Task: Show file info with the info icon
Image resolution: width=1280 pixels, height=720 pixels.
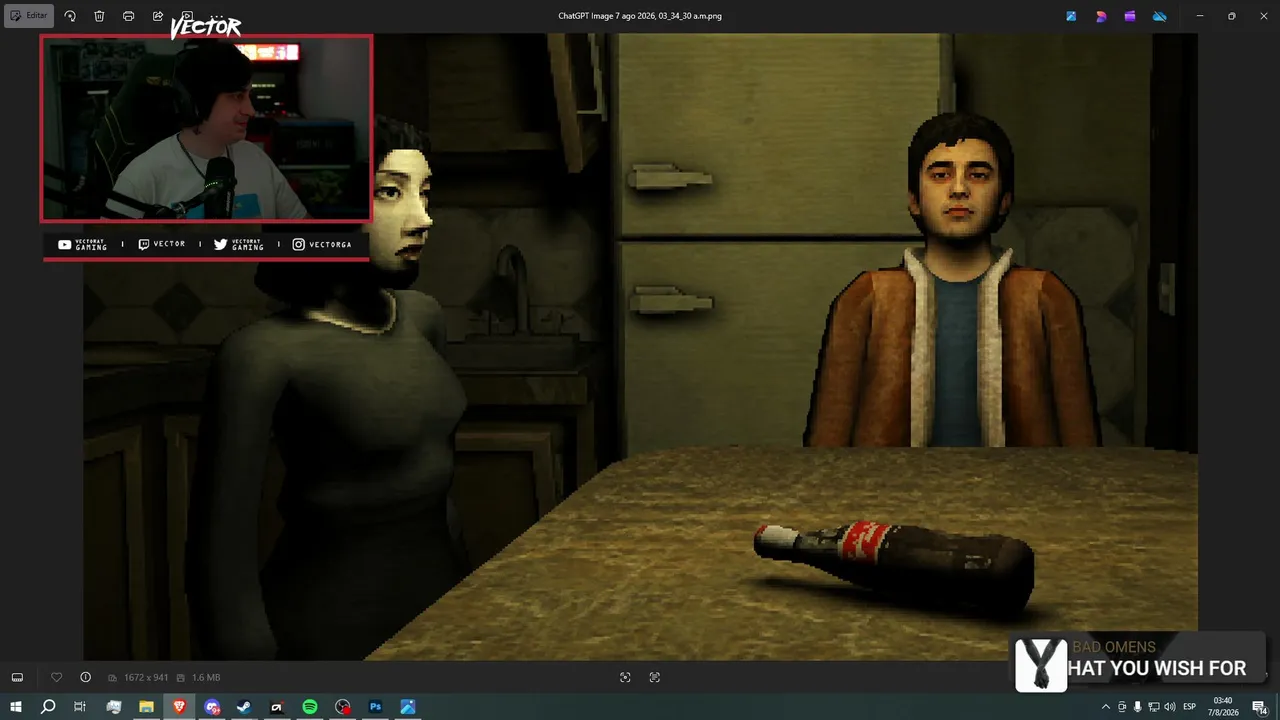Action: 85,677
